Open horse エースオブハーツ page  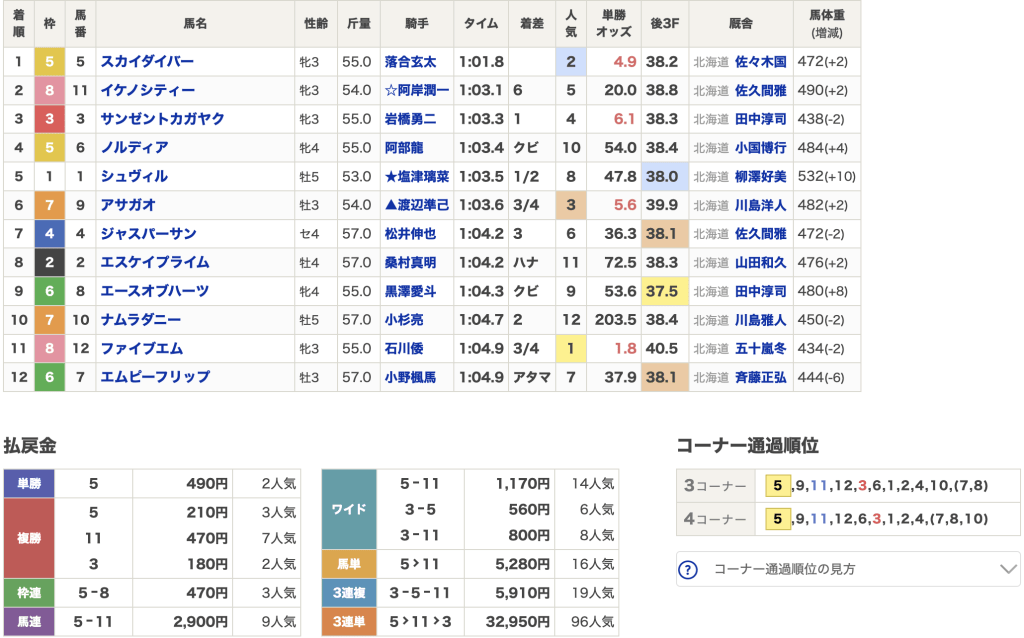pyautogui.click(x=155, y=291)
